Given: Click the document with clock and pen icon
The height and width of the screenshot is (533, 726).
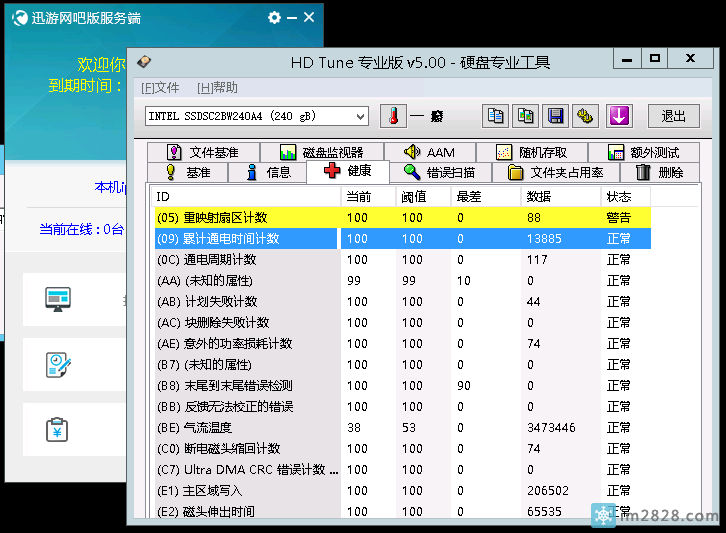Looking at the screenshot, I should pos(58,365).
